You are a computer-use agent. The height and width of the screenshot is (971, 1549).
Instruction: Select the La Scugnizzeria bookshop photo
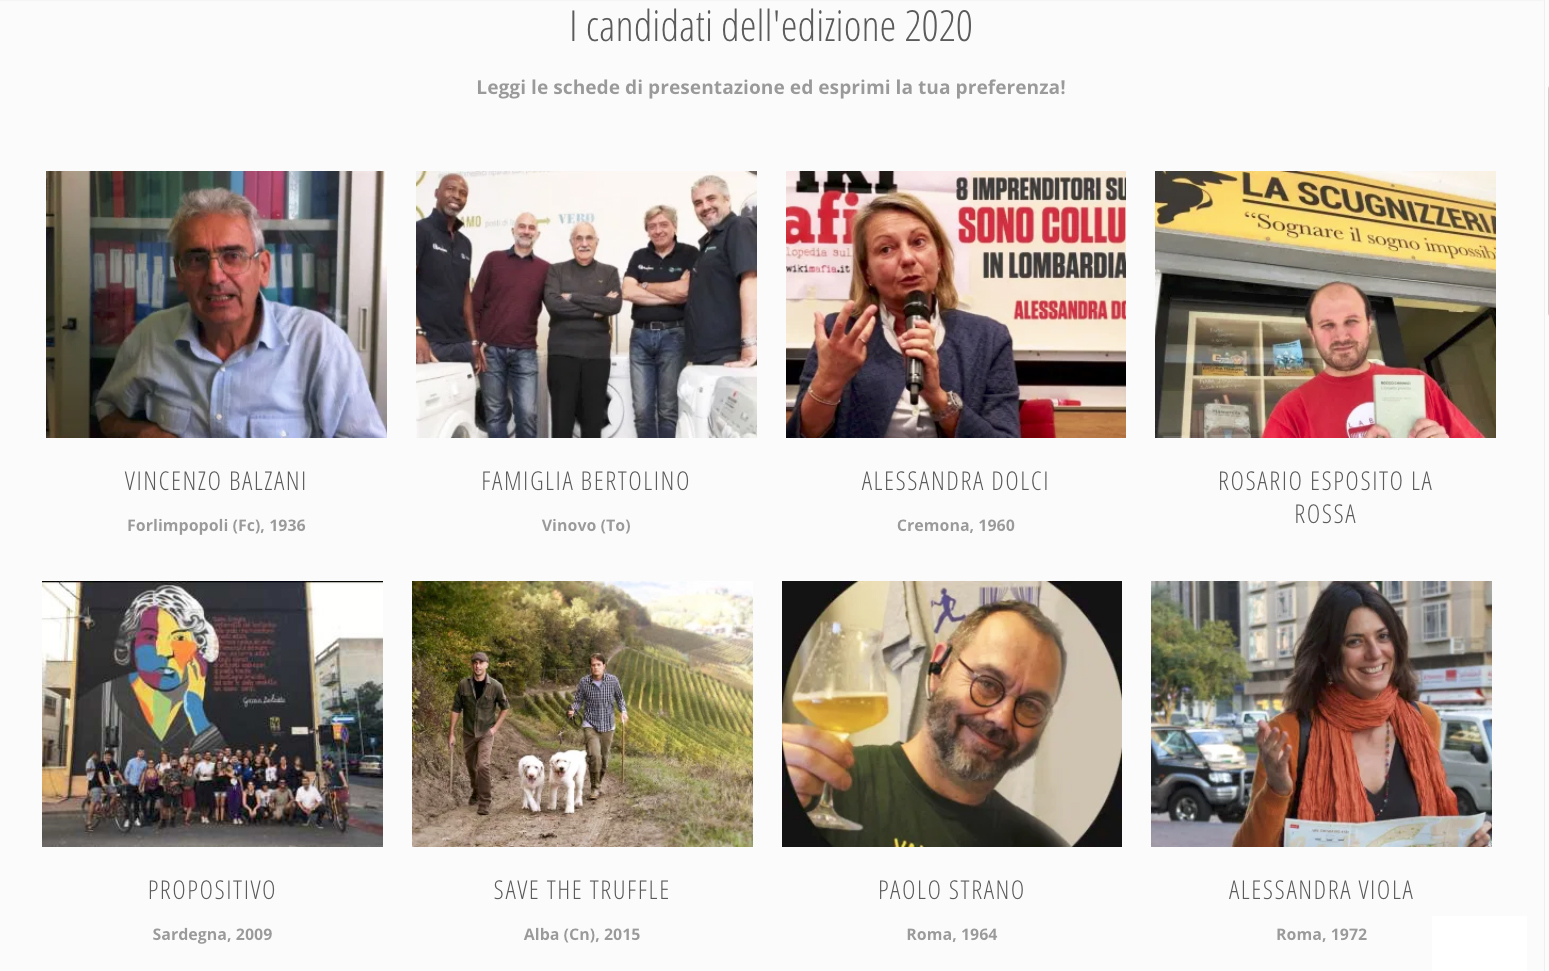tap(1325, 304)
